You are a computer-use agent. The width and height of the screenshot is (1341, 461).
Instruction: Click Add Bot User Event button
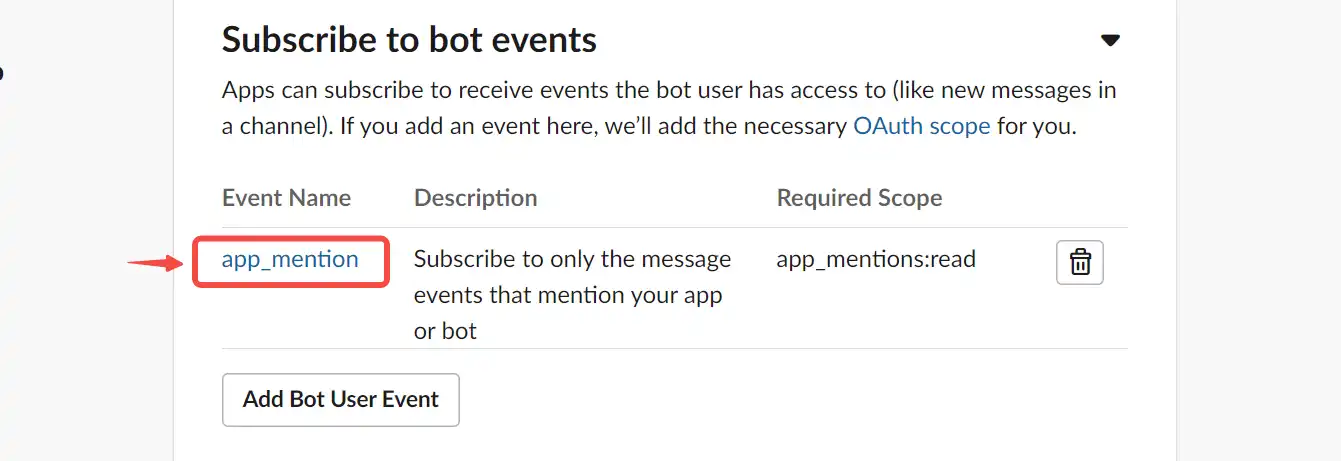tap(341, 400)
